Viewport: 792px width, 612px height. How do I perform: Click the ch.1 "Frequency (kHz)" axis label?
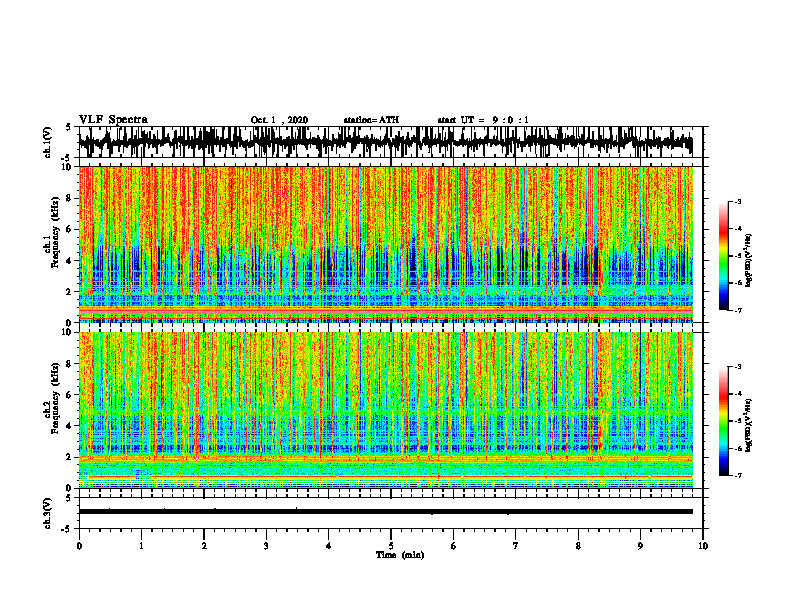pos(55,233)
